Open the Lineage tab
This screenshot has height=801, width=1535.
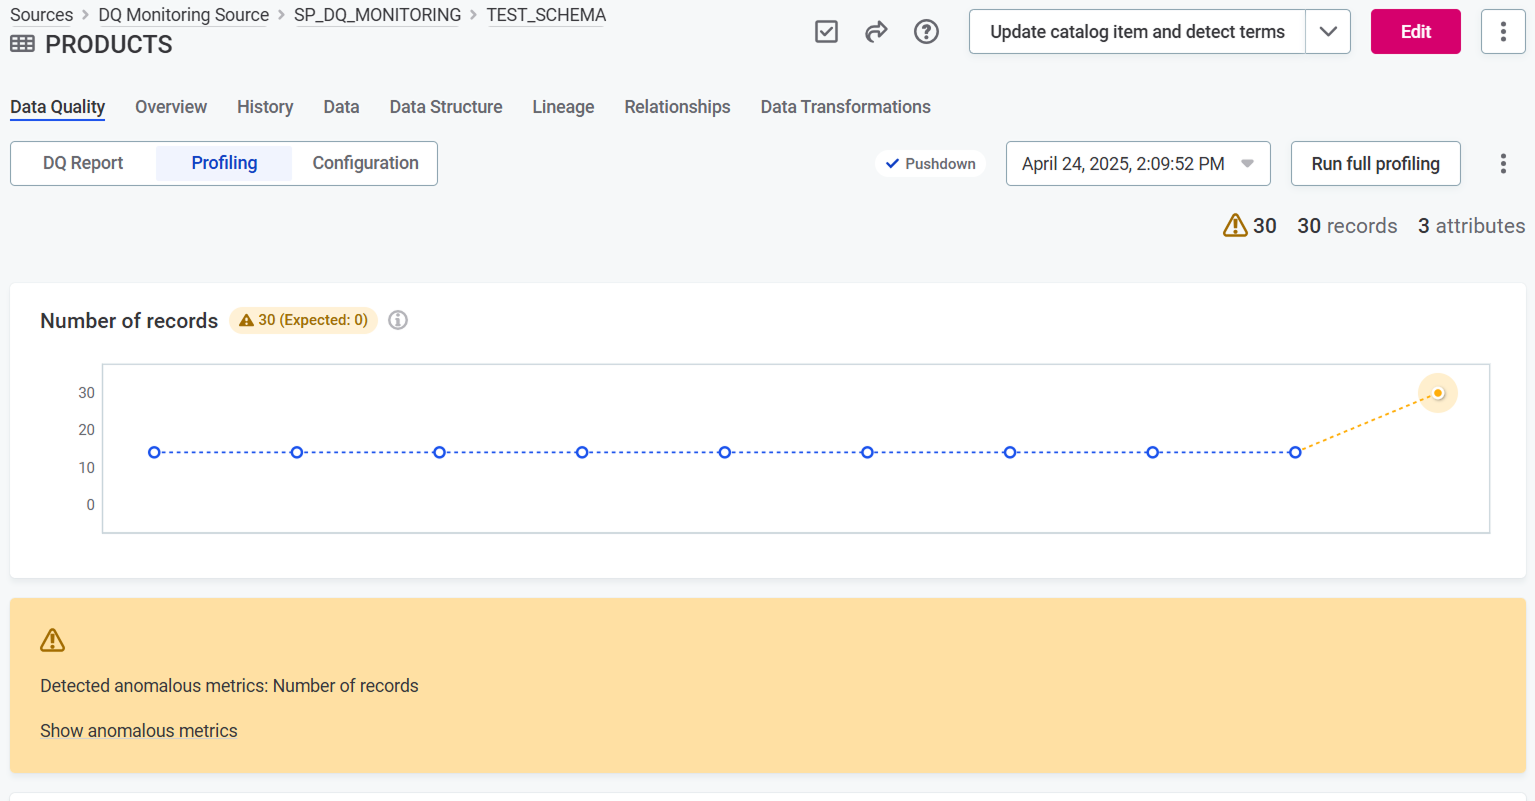coord(563,107)
